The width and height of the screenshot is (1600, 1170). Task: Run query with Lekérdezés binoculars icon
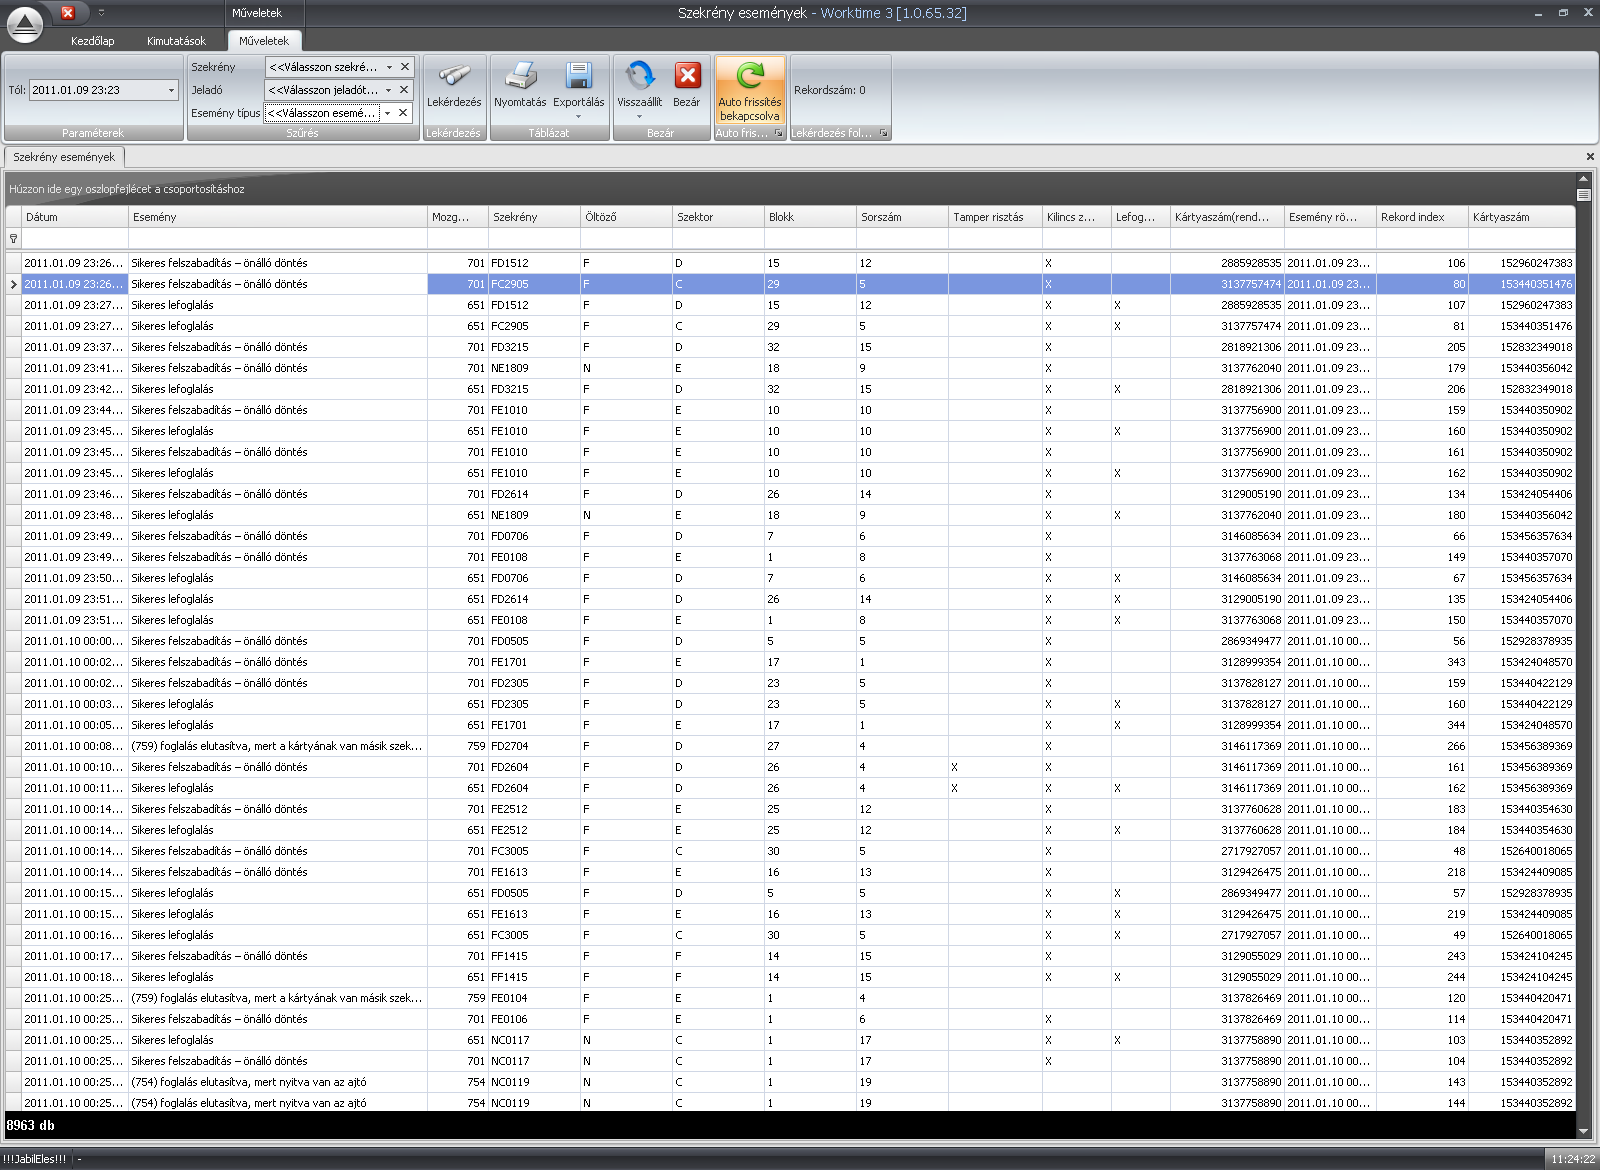454,76
